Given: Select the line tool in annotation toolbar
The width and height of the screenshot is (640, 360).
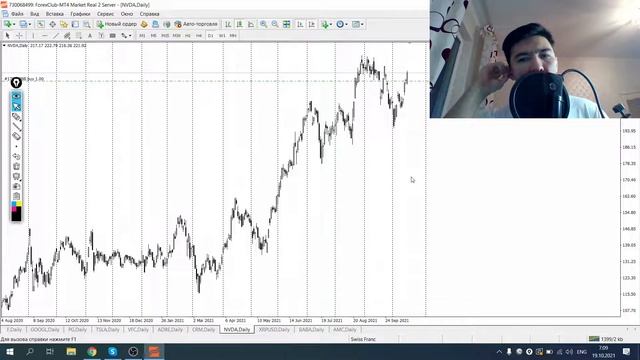Looking at the screenshot, I should point(16,127).
